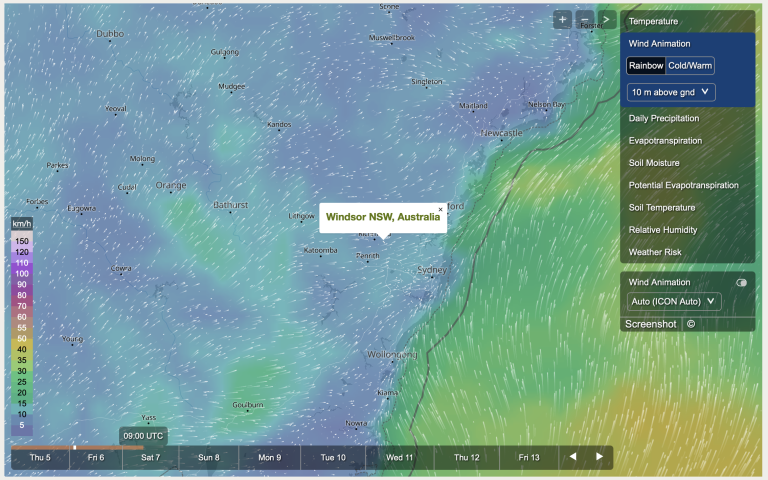Click the Mudgee label on the map
768x480 pixels.
click(x=232, y=86)
